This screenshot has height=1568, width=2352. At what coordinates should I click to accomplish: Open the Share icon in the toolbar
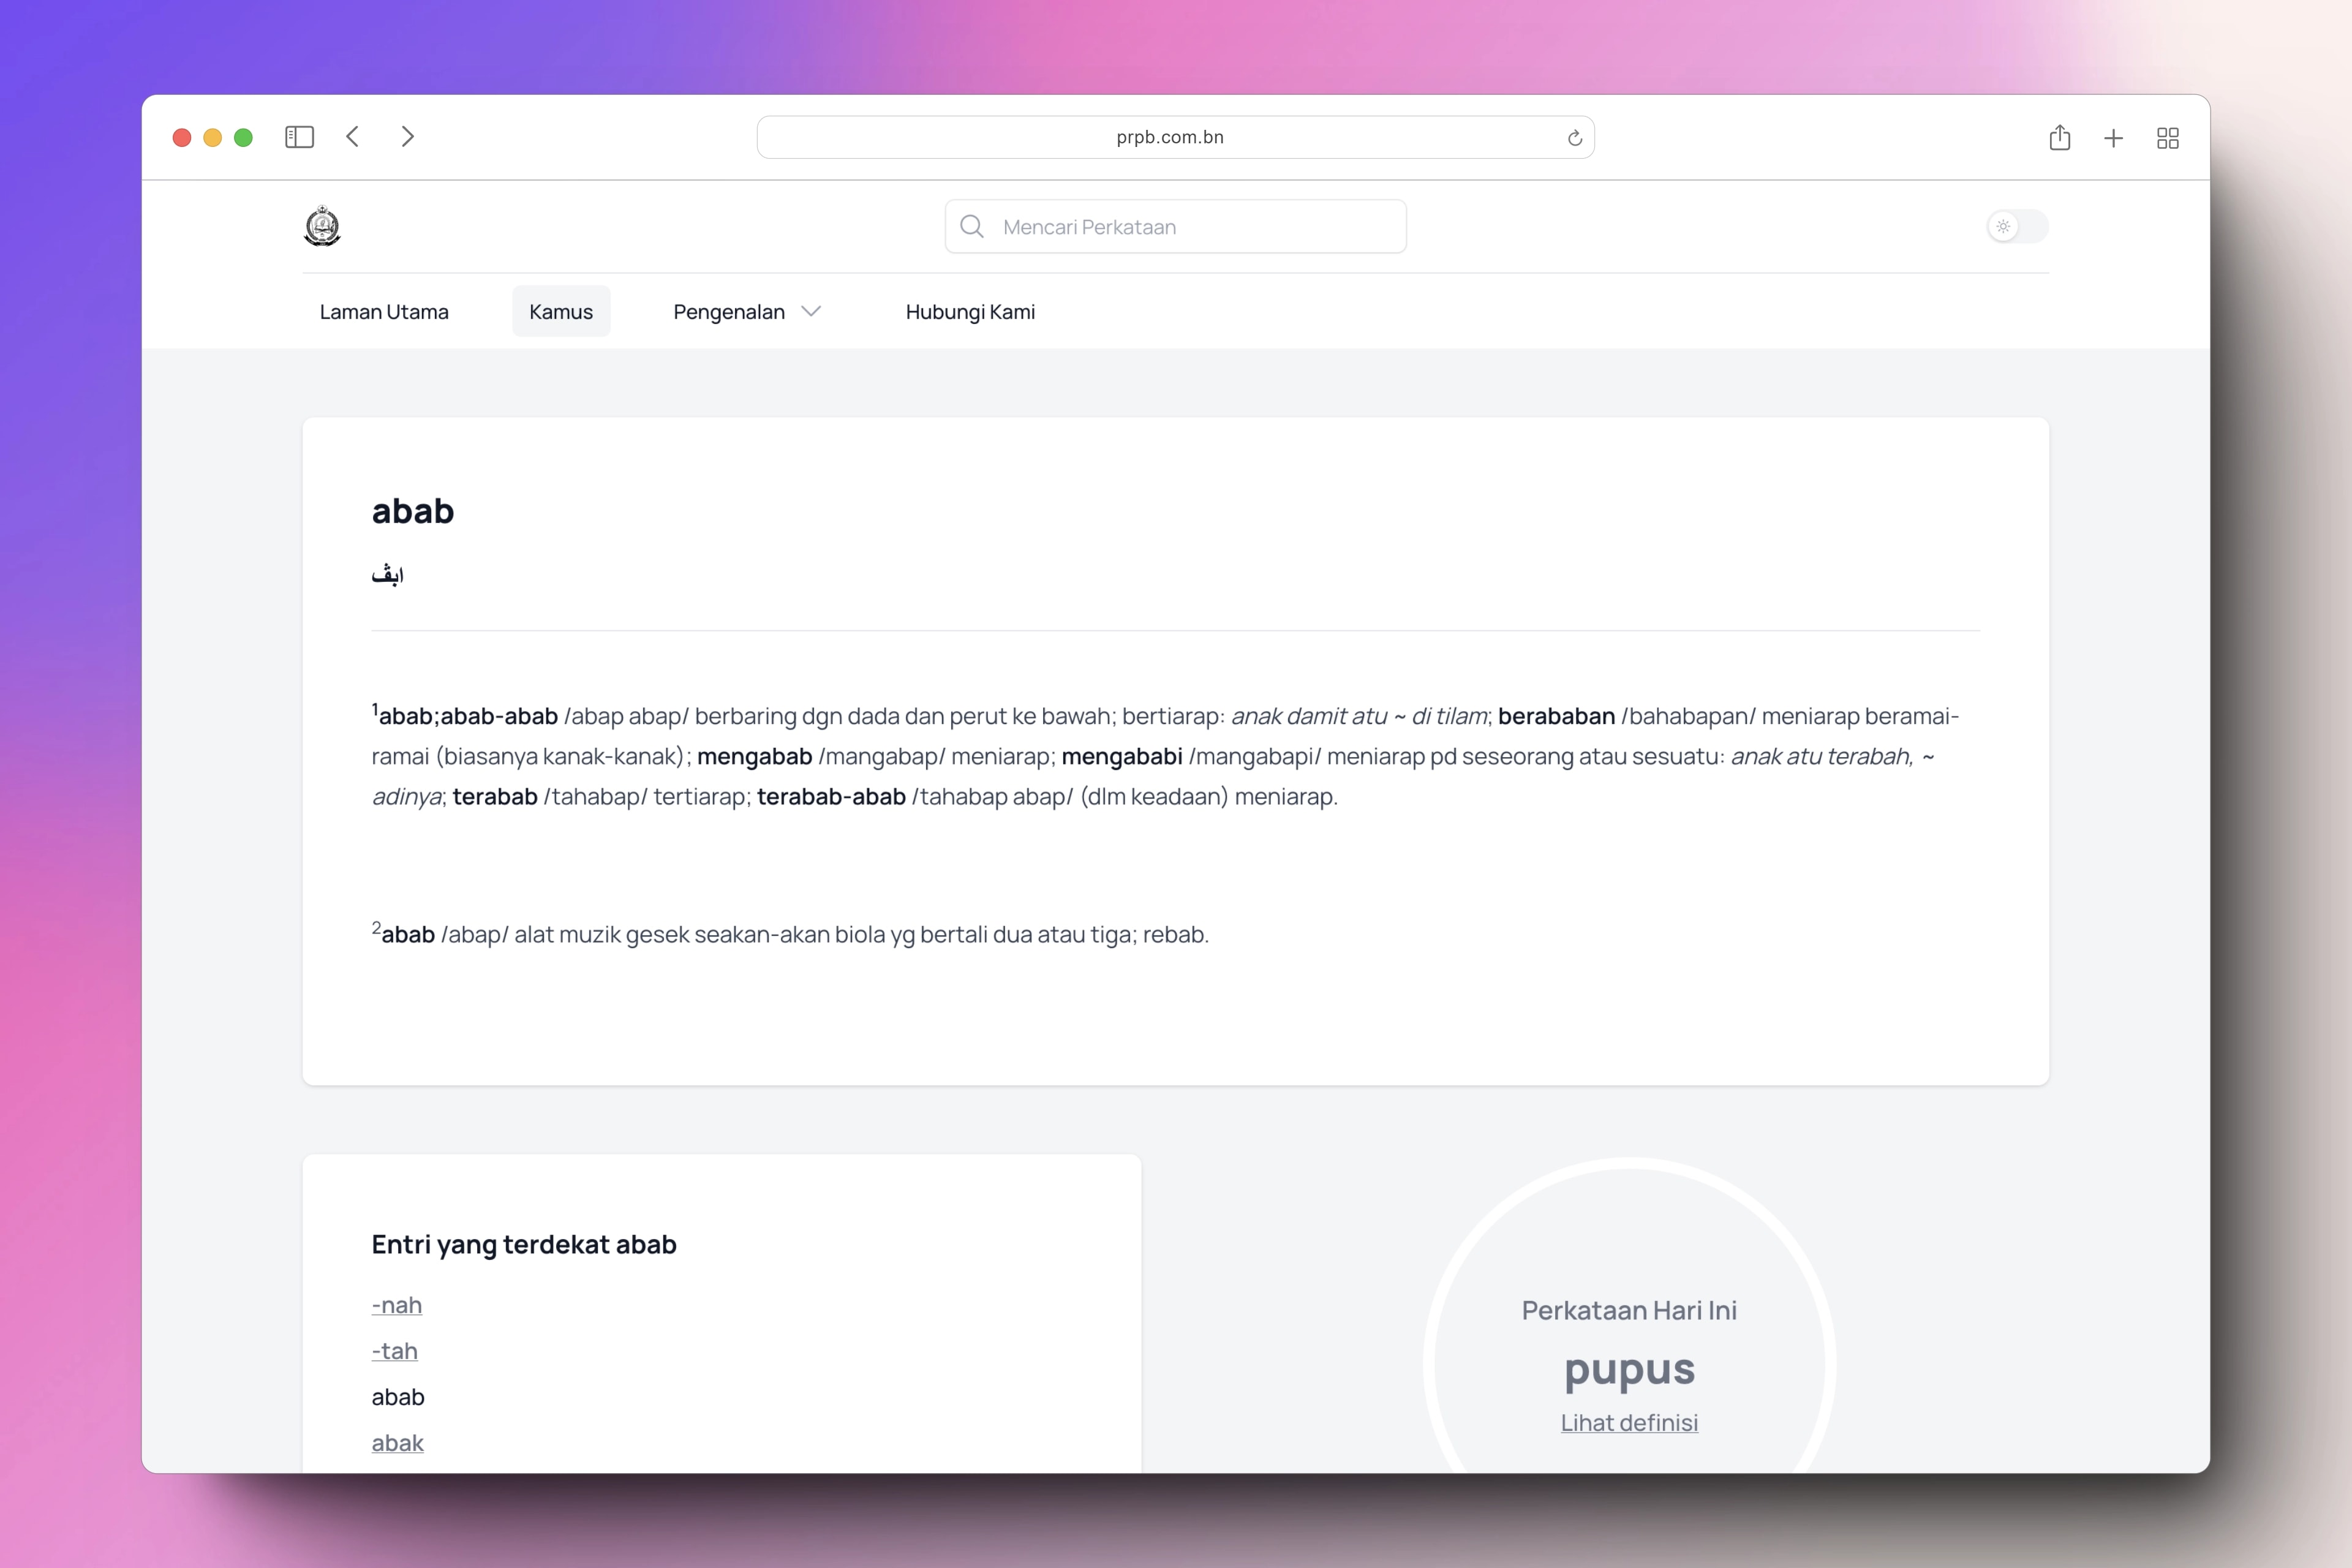tap(2059, 137)
